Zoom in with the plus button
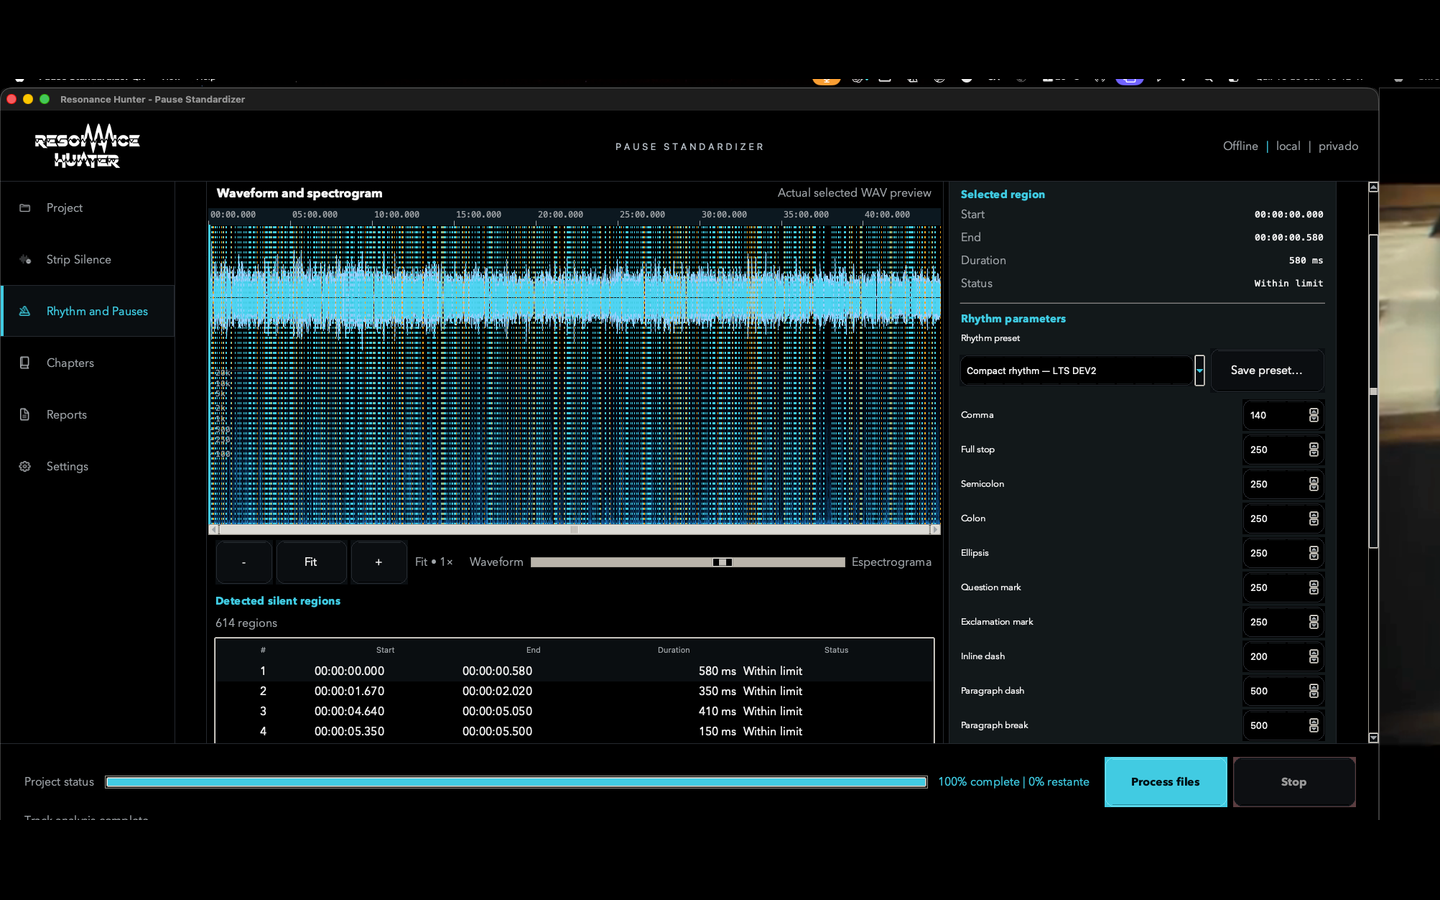Viewport: 1440px width, 900px height. tap(379, 562)
